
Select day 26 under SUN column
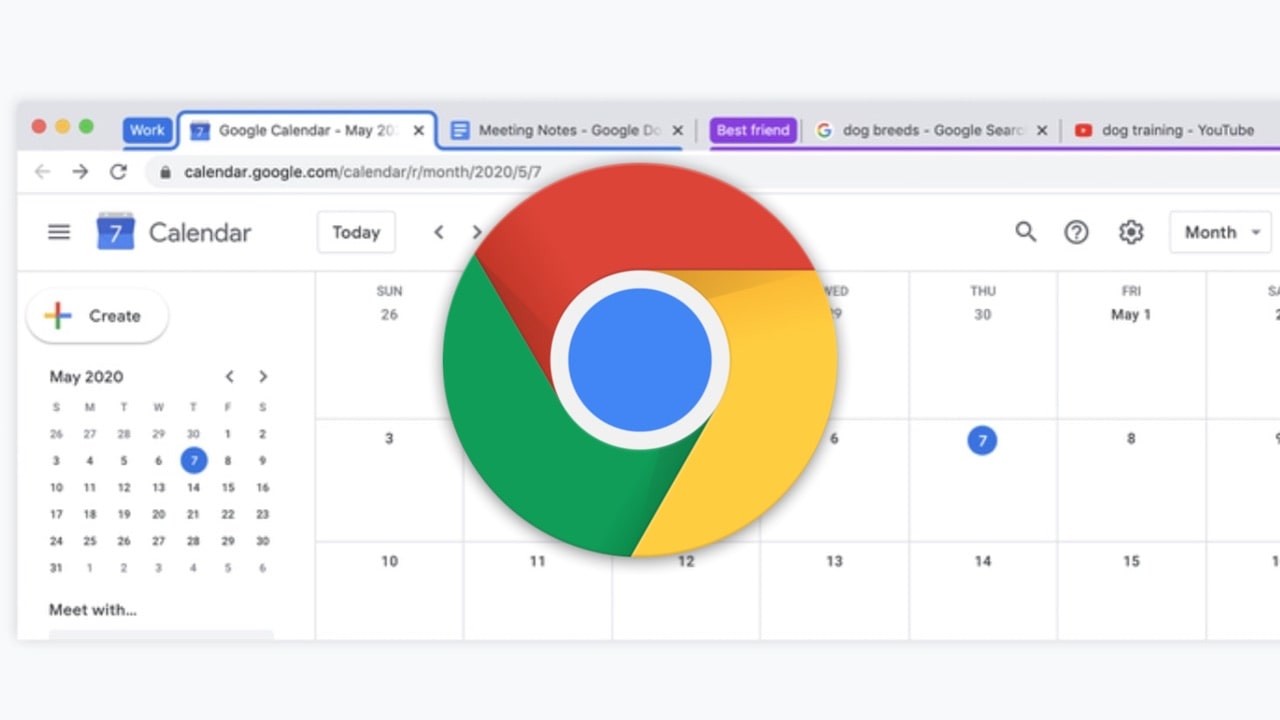(389, 314)
